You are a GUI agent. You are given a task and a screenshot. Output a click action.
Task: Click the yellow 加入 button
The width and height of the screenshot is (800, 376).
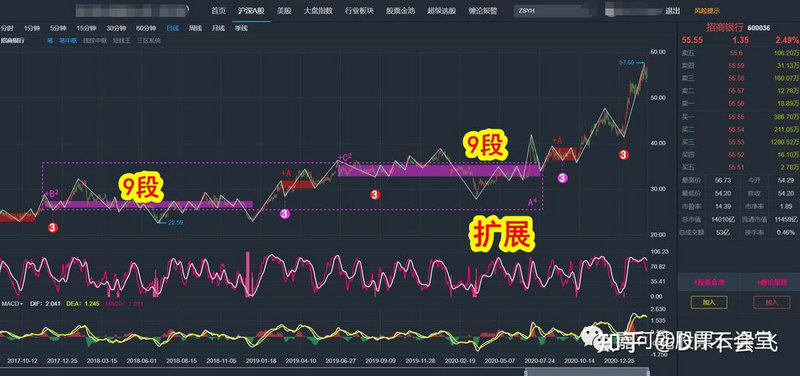pos(709,303)
